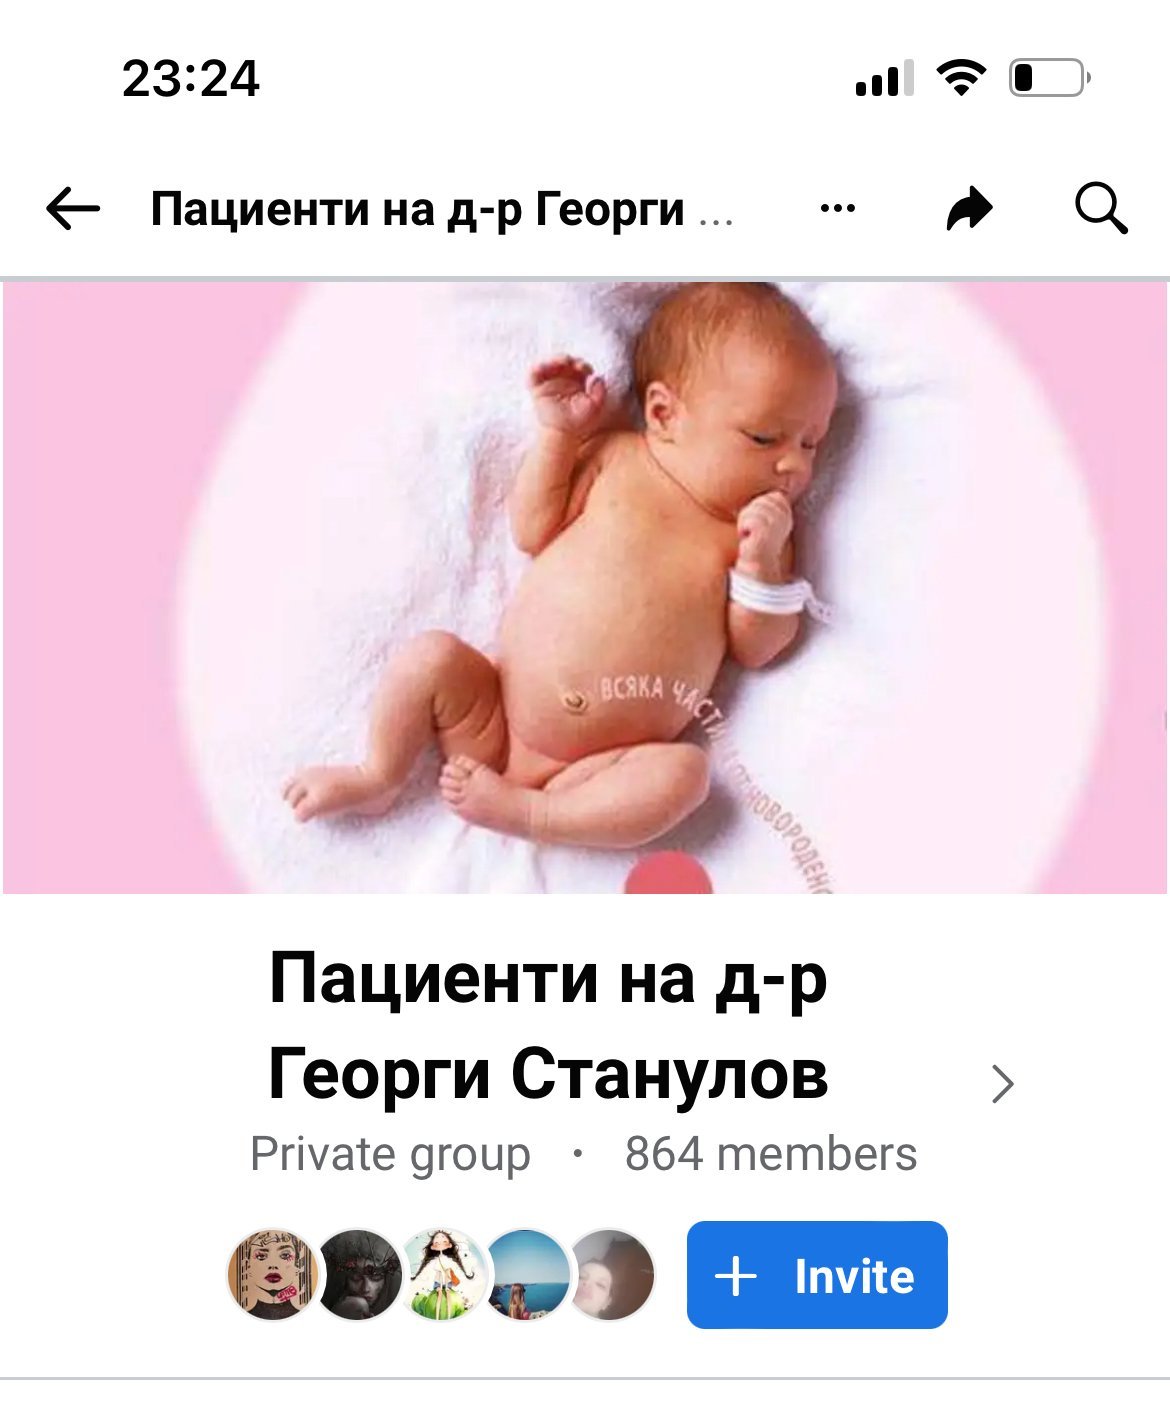
Task: Expand group details with right chevron
Action: pos(1002,1083)
